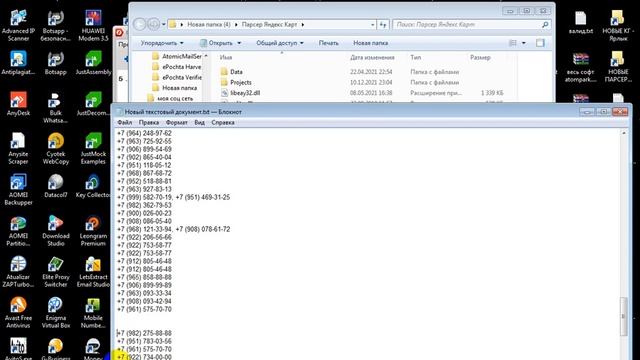Open валид.txt file on desktop

(x=580, y=22)
